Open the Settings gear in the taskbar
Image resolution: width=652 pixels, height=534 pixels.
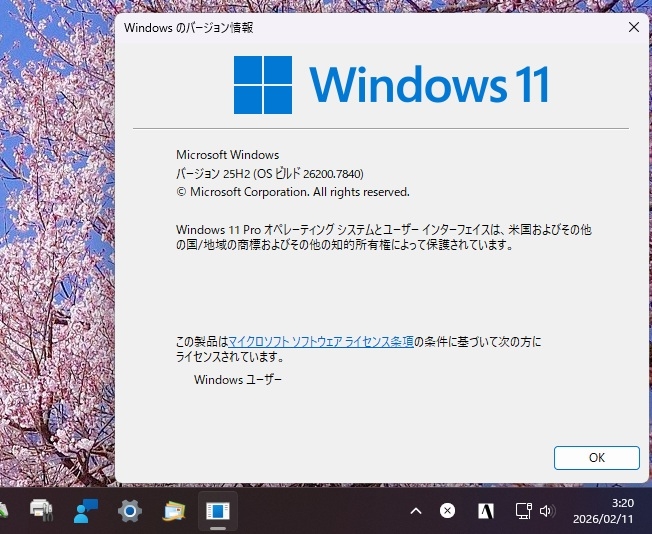coord(130,510)
